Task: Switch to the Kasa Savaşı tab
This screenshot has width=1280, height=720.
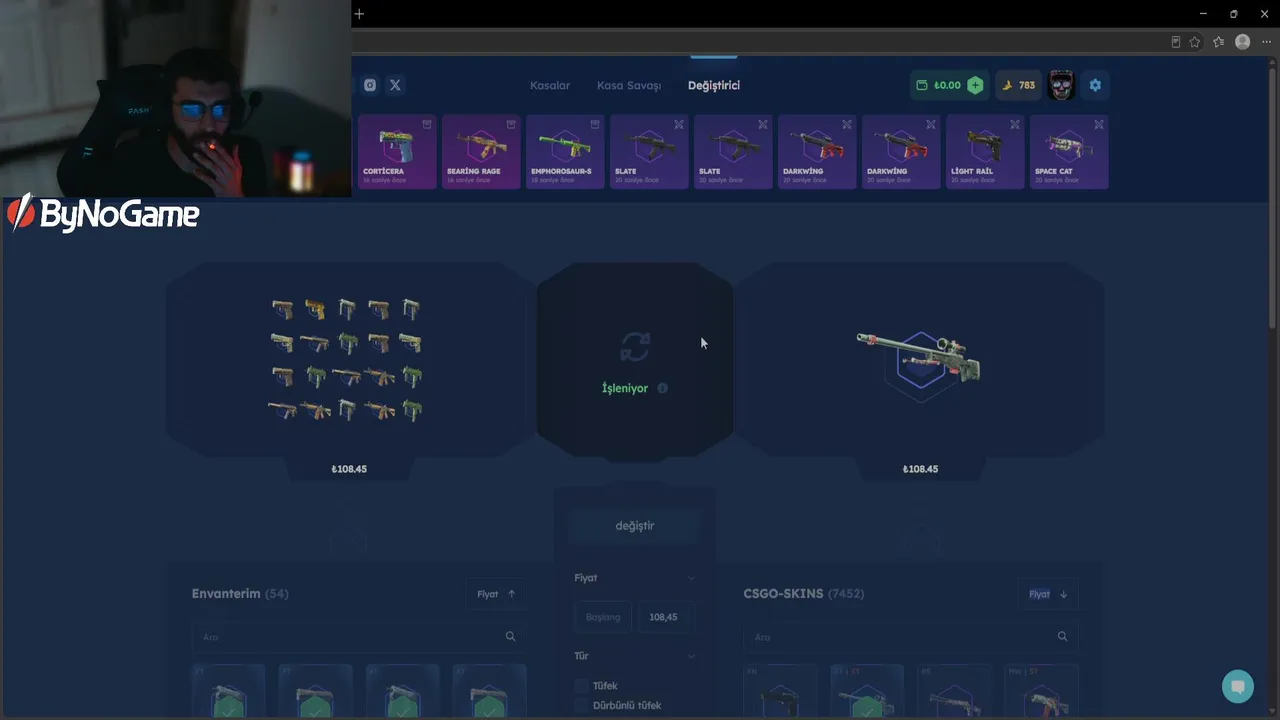Action: pos(629,85)
